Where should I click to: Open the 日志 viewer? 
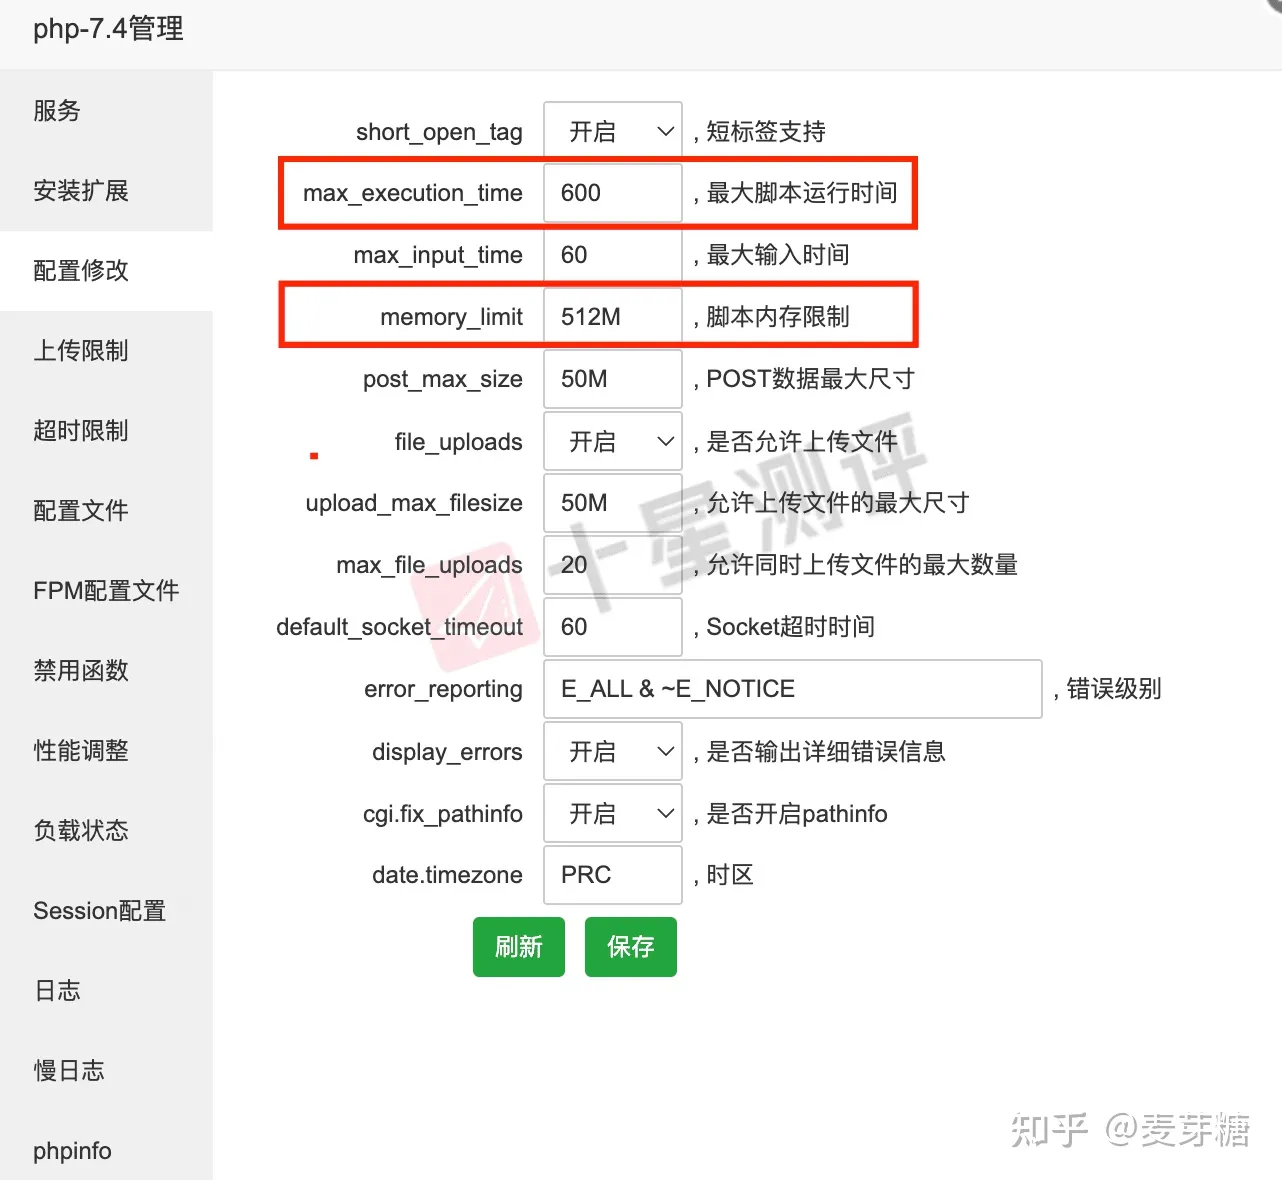click(57, 991)
